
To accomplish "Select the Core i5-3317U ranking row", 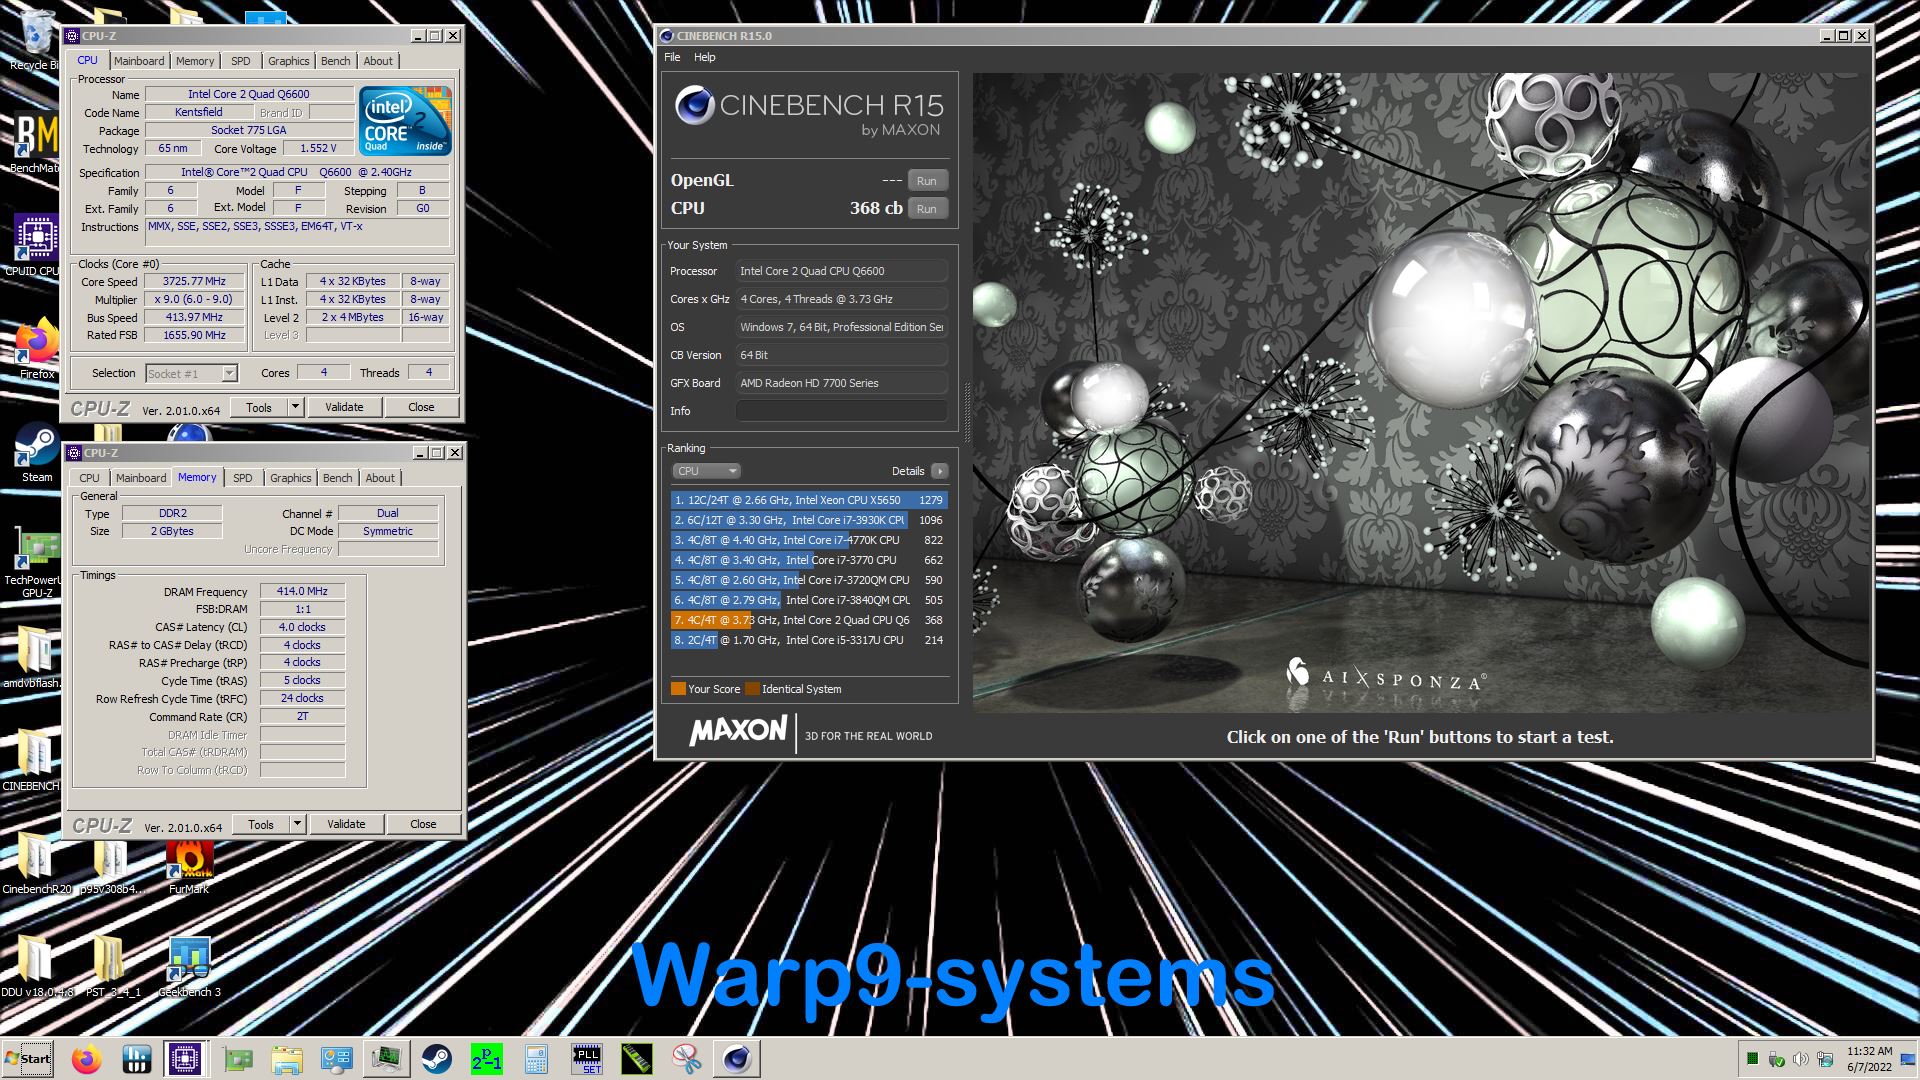I will tap(809, 640).
